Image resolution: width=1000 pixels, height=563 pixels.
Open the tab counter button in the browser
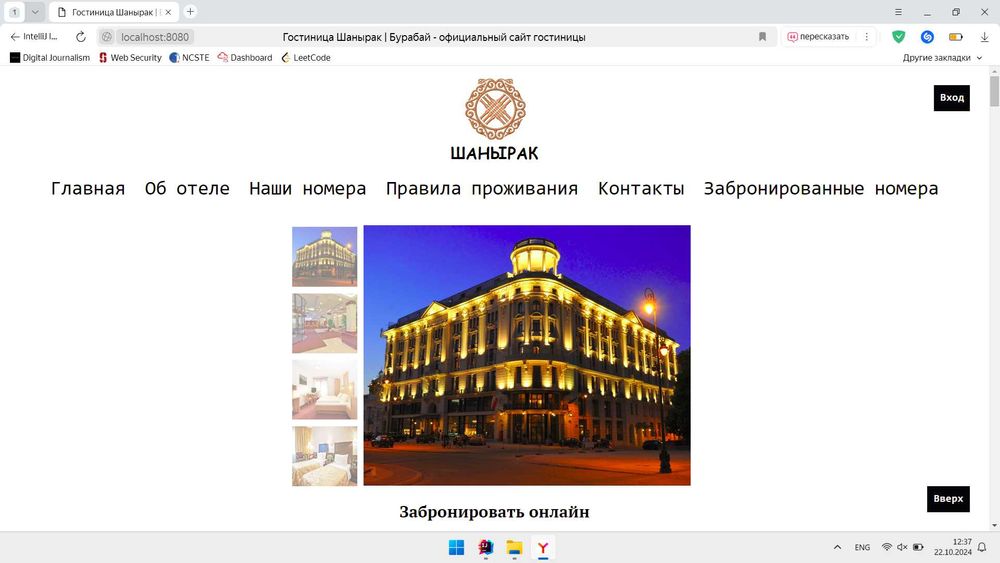point(14,12)
